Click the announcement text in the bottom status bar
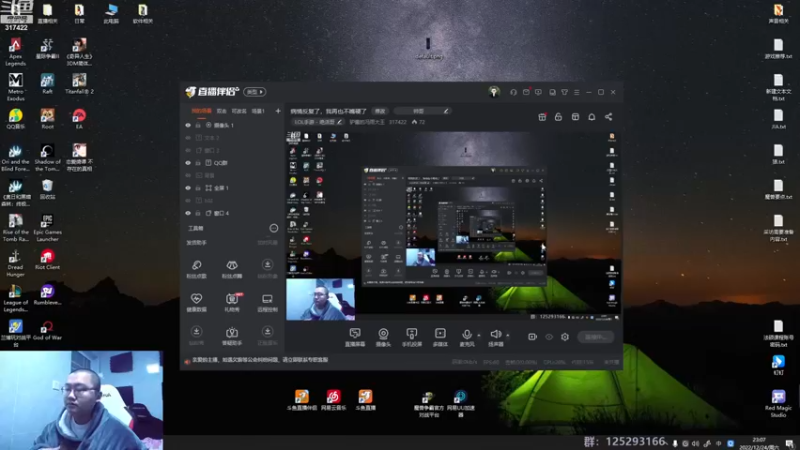 [x=260, y=360]
